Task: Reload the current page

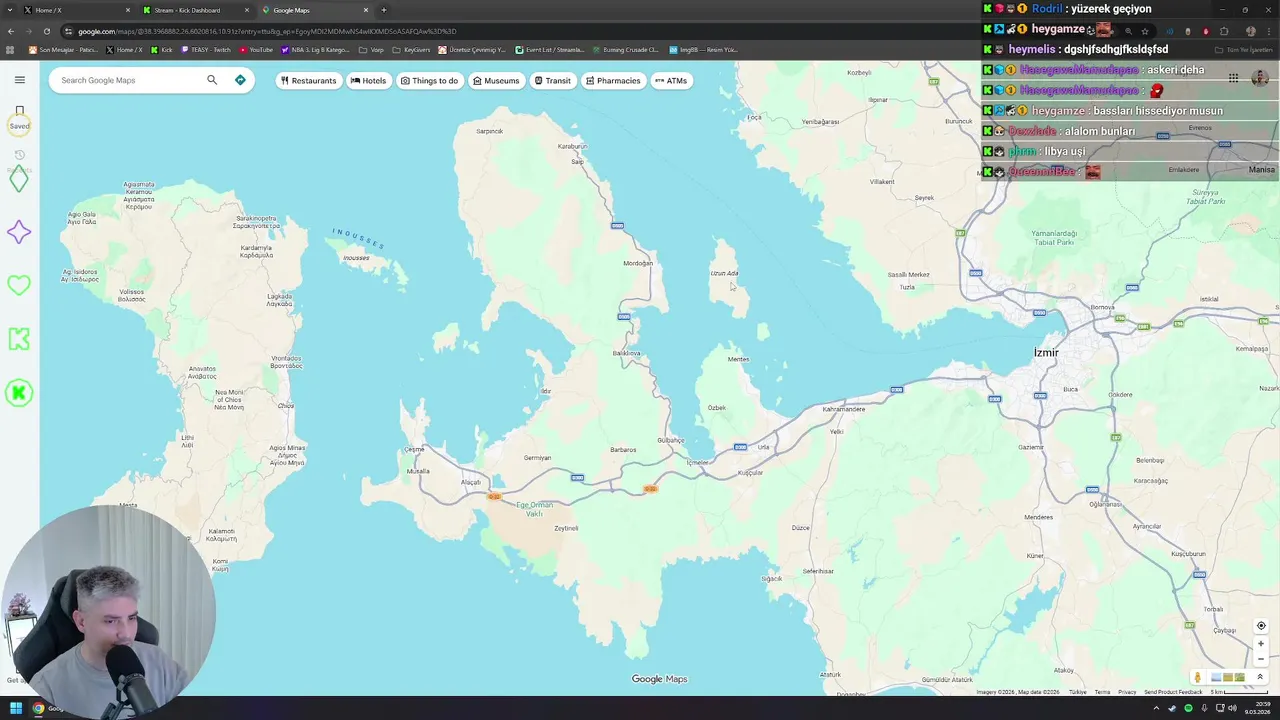Action: point(46,31)
